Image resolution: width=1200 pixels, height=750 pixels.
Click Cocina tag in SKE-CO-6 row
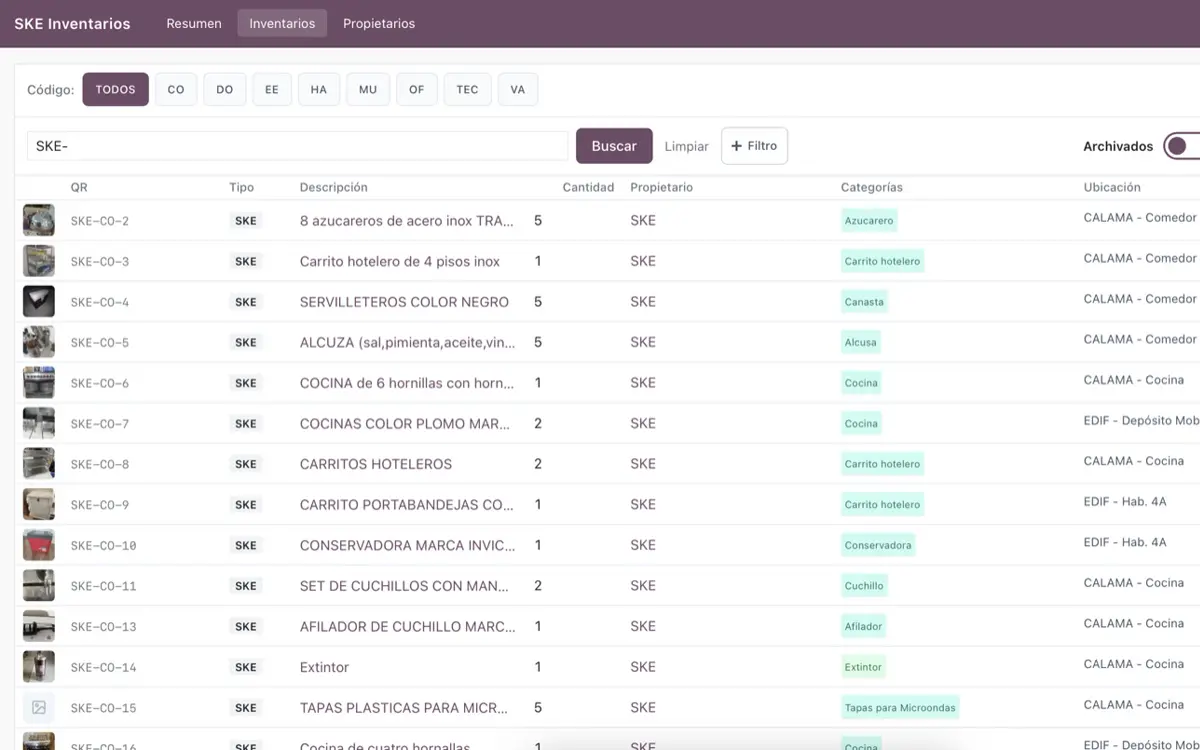(861, 383)
